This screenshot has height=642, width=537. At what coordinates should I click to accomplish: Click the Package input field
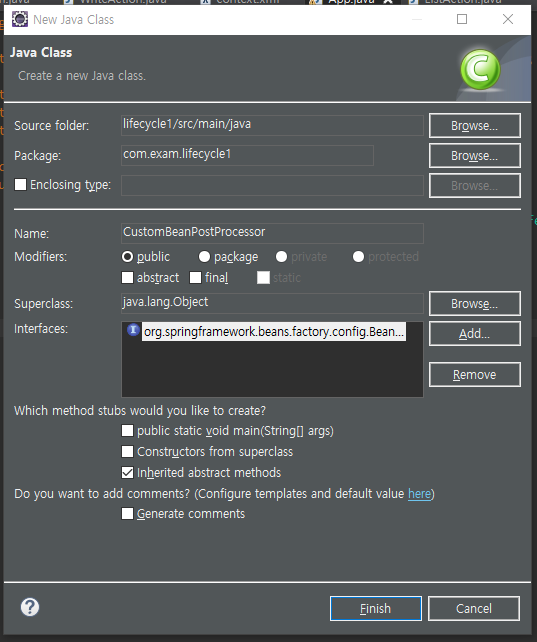pyautogui.click(x=247, y=156)
